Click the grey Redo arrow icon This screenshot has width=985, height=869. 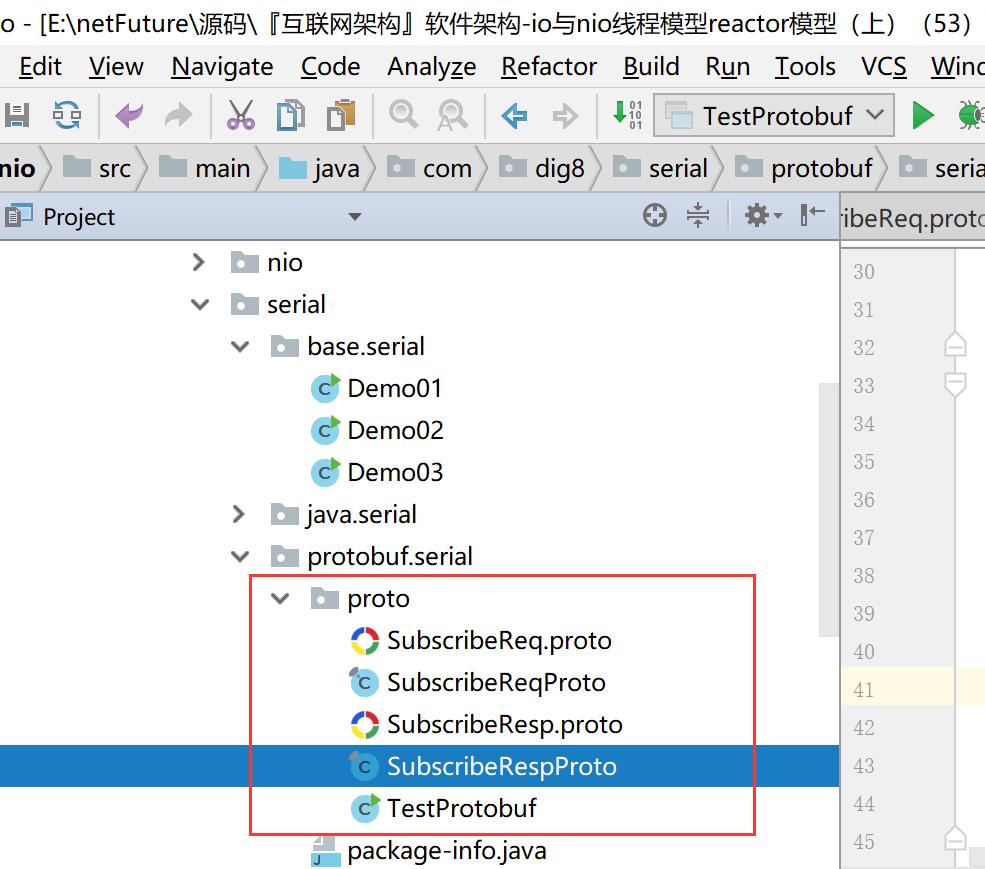tap(178, 116)
